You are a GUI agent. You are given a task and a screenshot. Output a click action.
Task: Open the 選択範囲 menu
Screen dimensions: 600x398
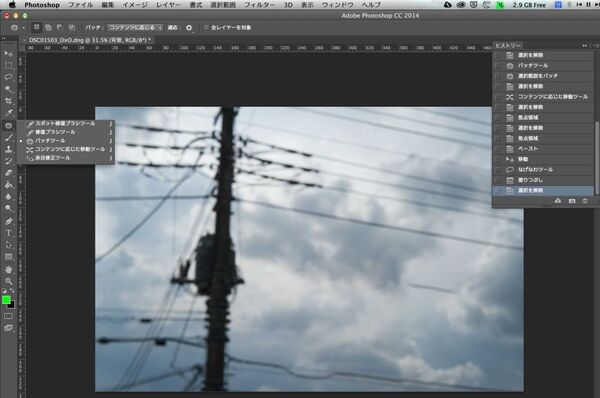point(223,5)
